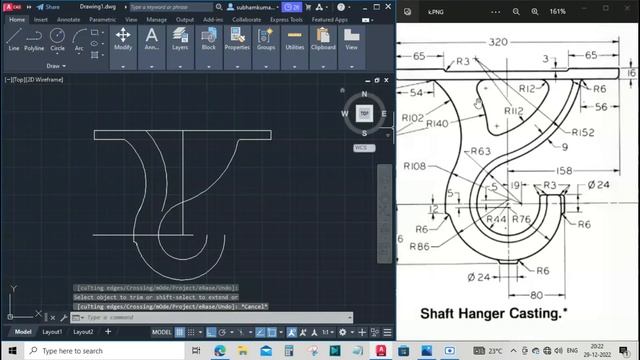Select the Arc tool
640x360 pixels.
79,40
